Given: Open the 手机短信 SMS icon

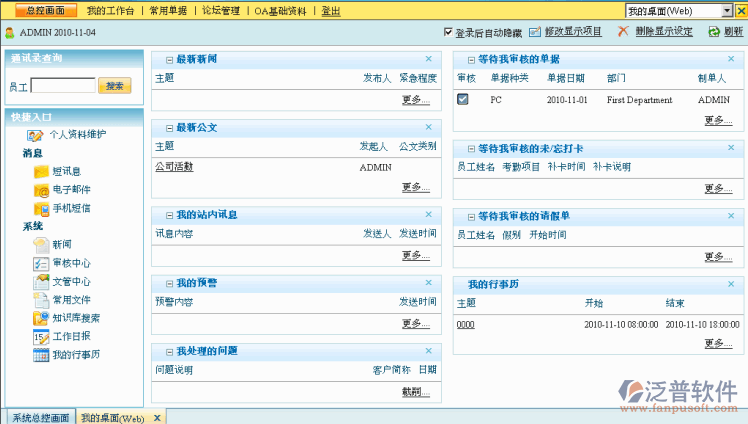Looking at the screenshot, I should 41,208.
